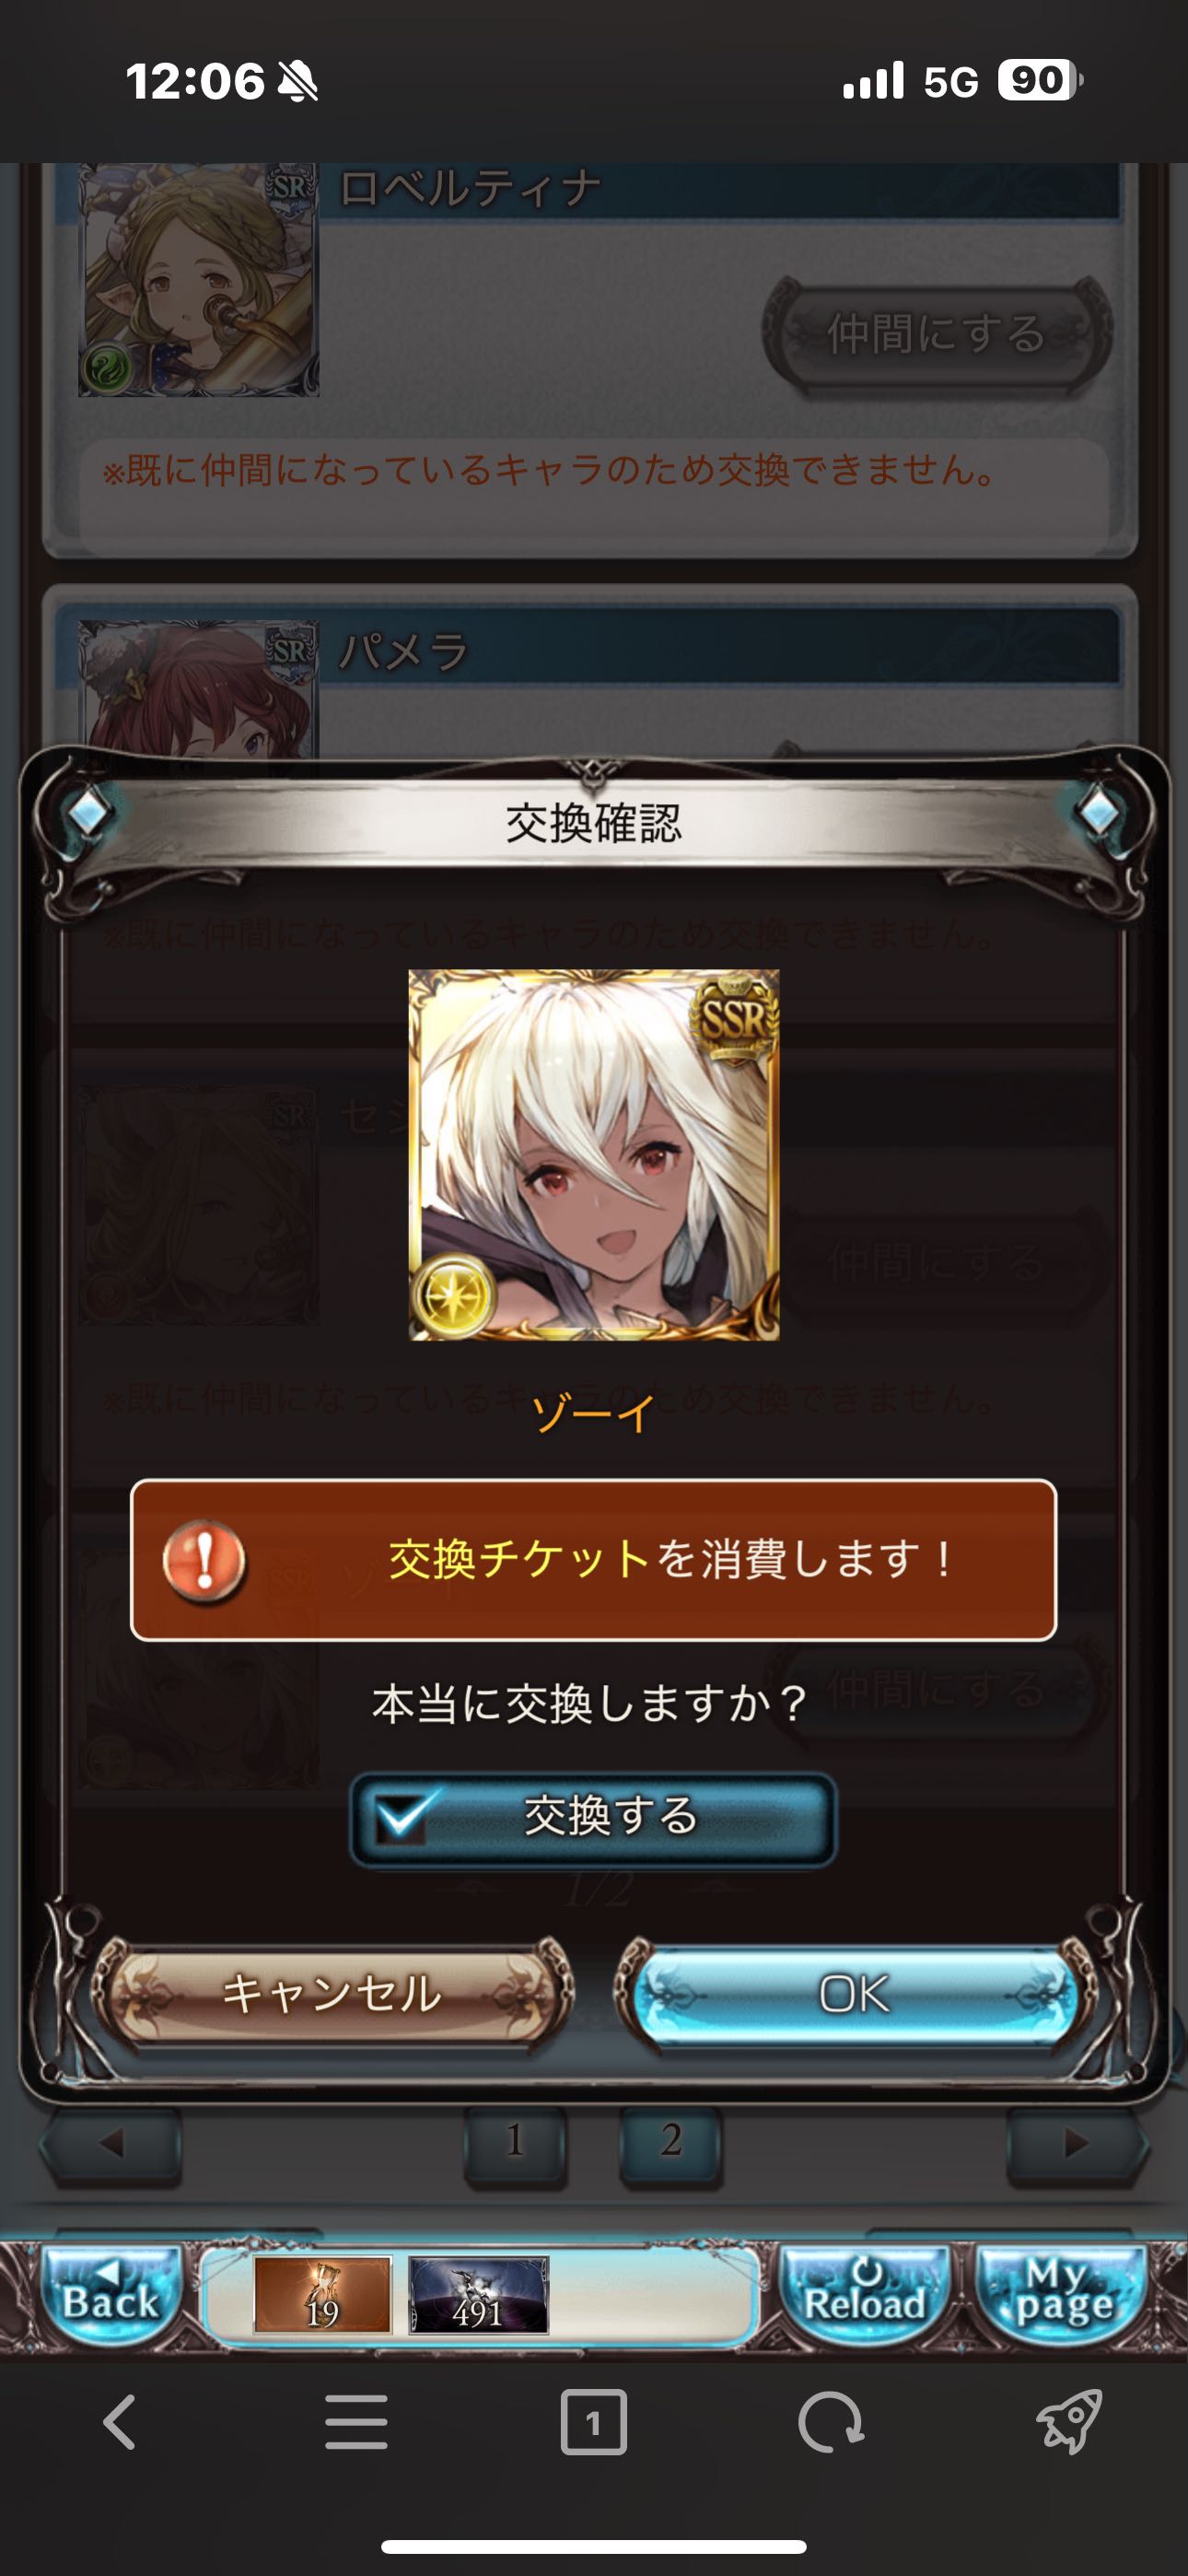Tap the Back button in game footer

(111, 2295)
